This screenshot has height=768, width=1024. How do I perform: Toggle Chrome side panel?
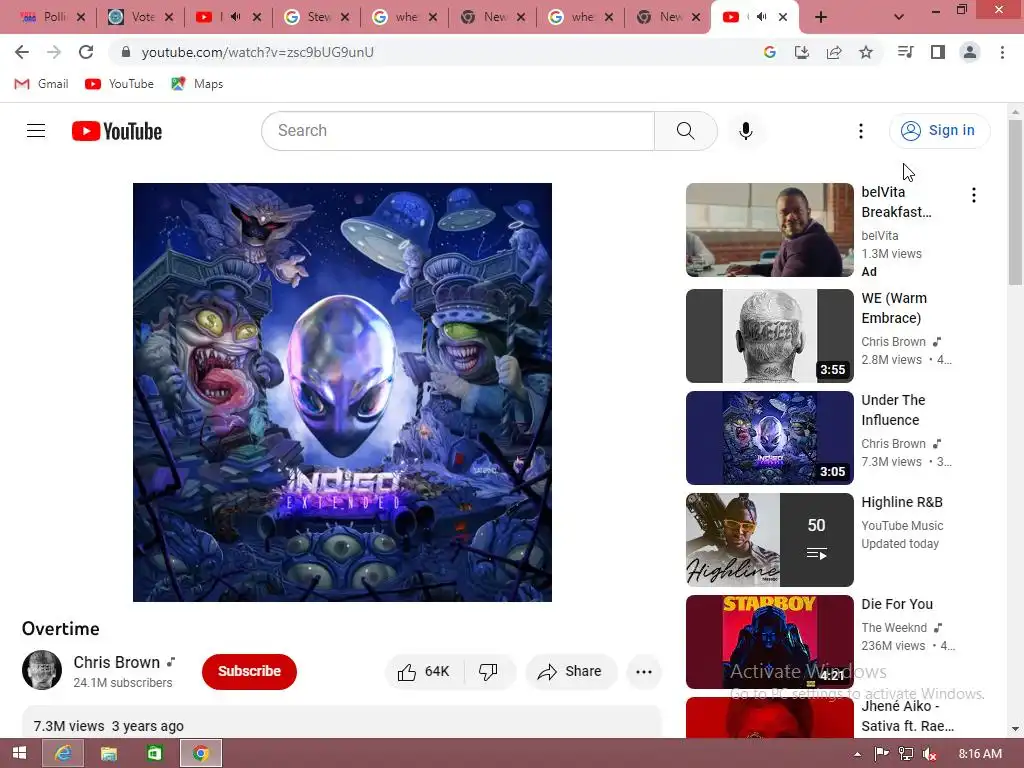(938, 52)
